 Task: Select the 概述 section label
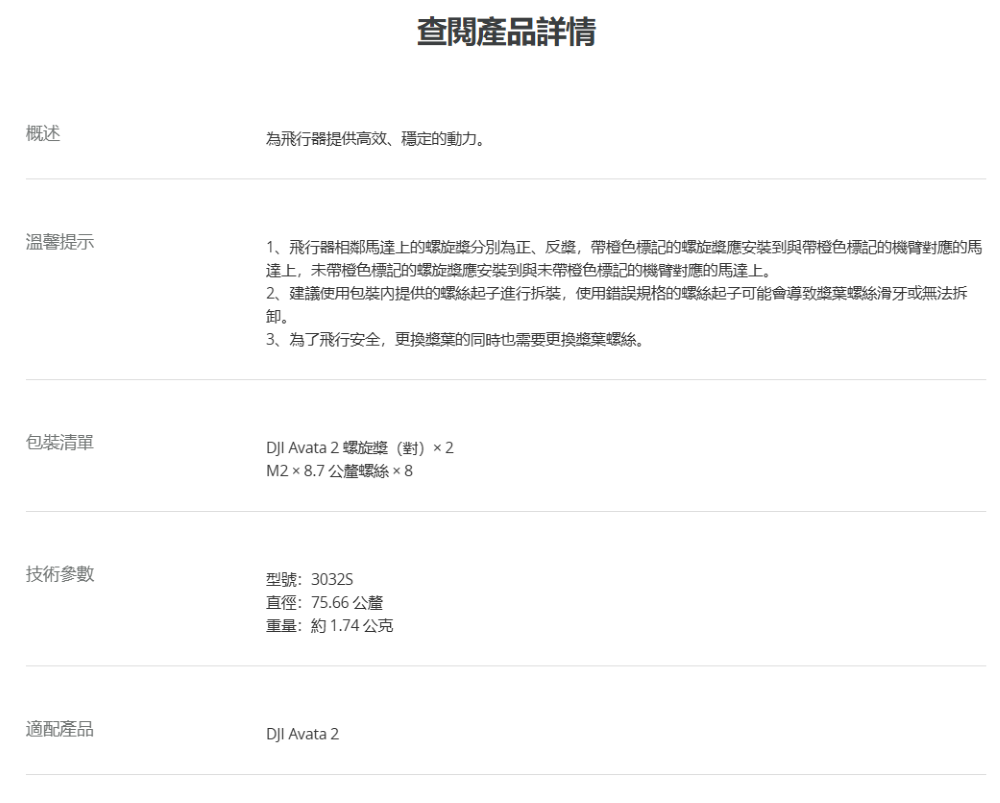point(43,133)
